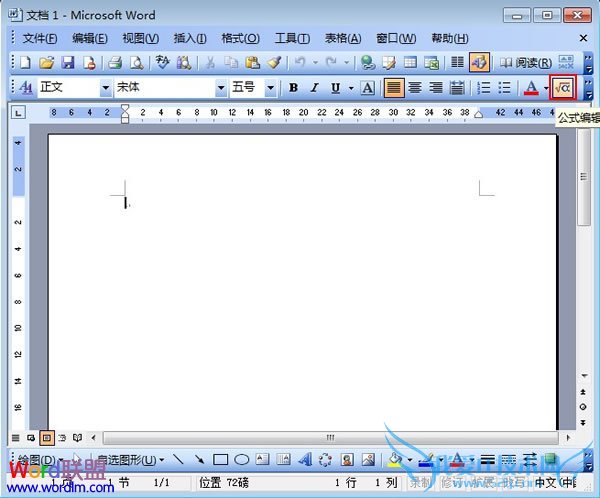Open the font size dropdown showing 五号

[x=270, y=88]
